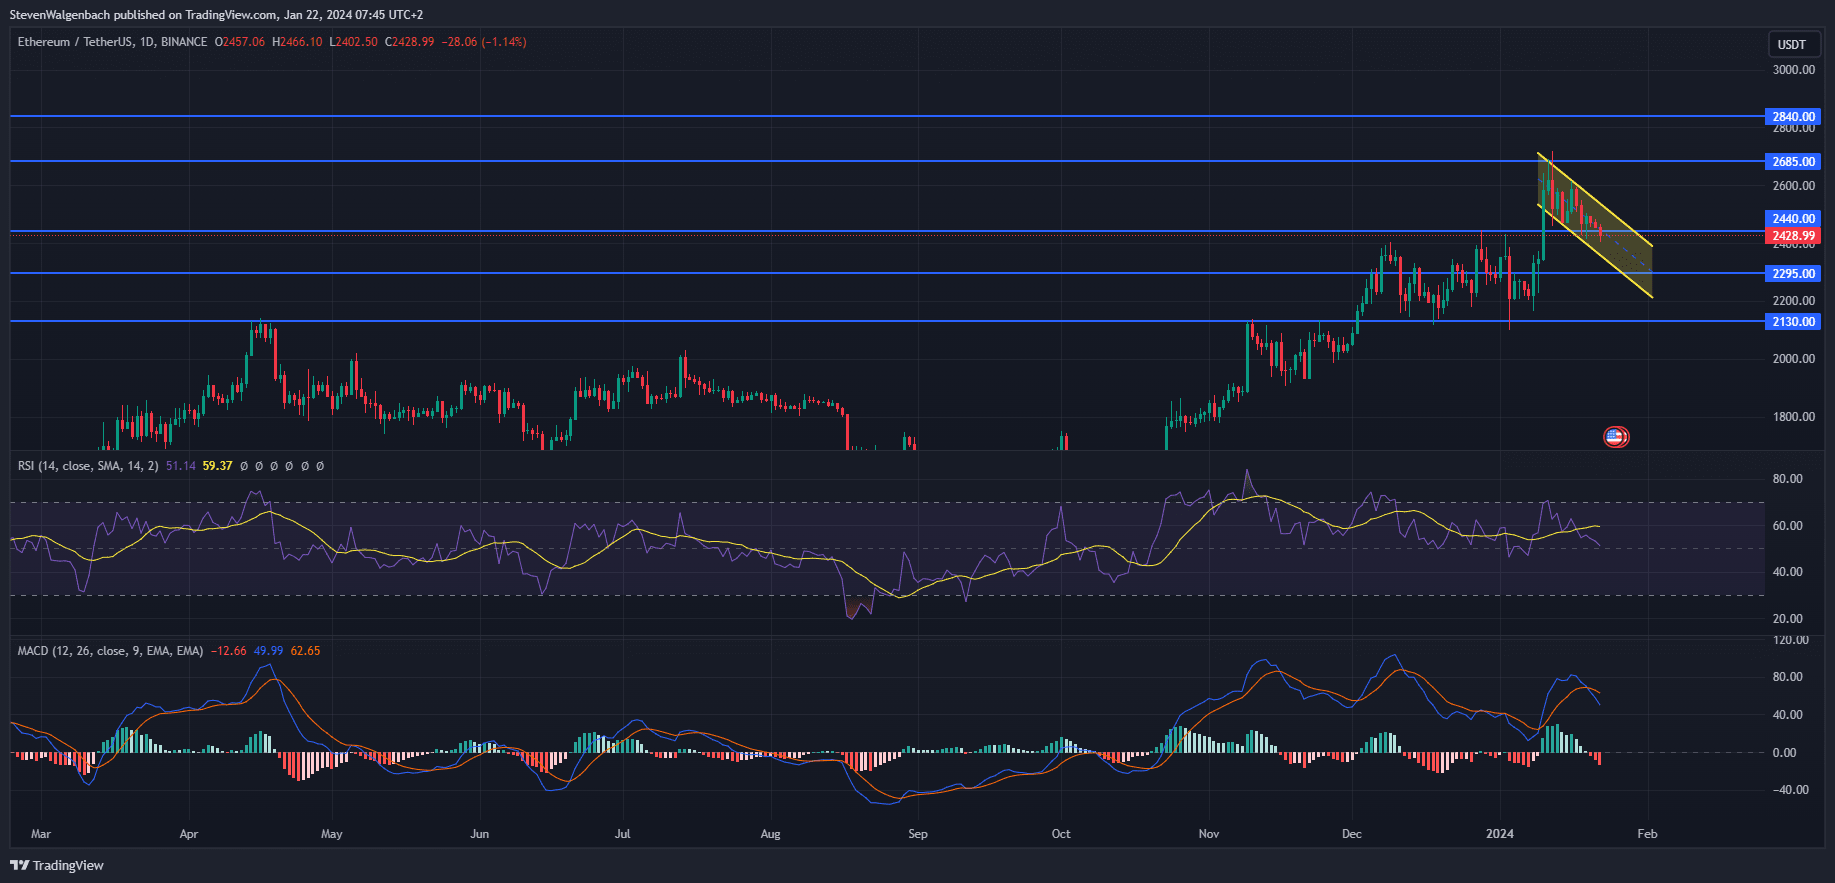Click the MACD histogram value −12.66
This screenshot has width=1835, height=883.
tap(229, 651)
